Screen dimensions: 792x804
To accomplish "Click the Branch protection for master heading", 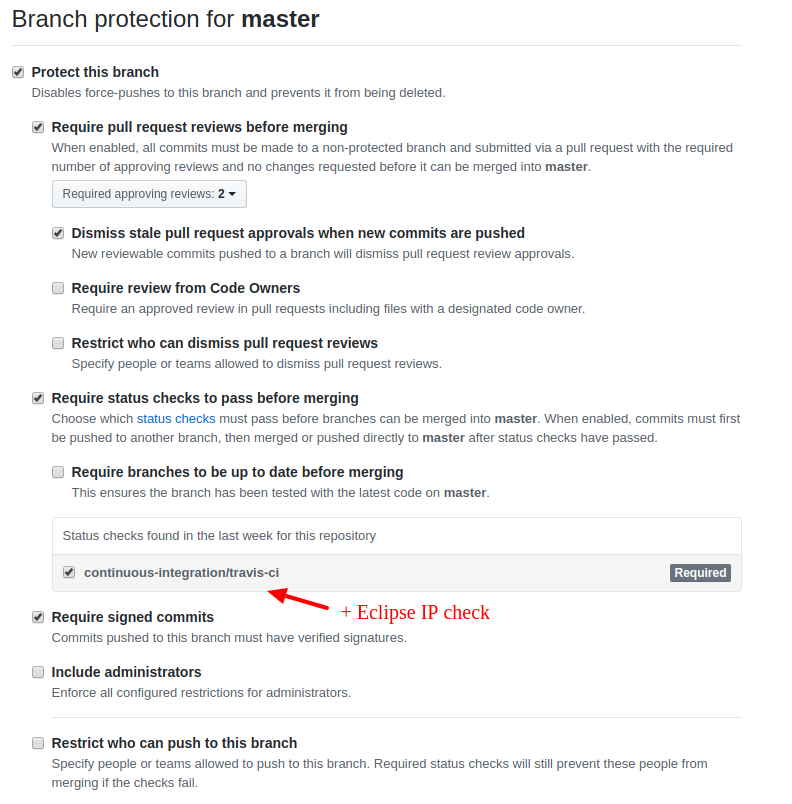I will pyautogui.click(x=160, y=18).
